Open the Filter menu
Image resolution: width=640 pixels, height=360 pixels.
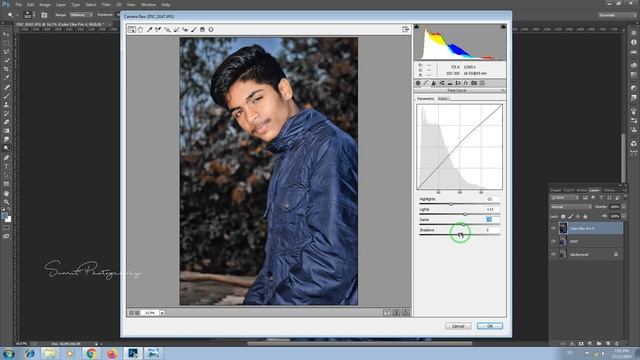[x=106, y=4]
